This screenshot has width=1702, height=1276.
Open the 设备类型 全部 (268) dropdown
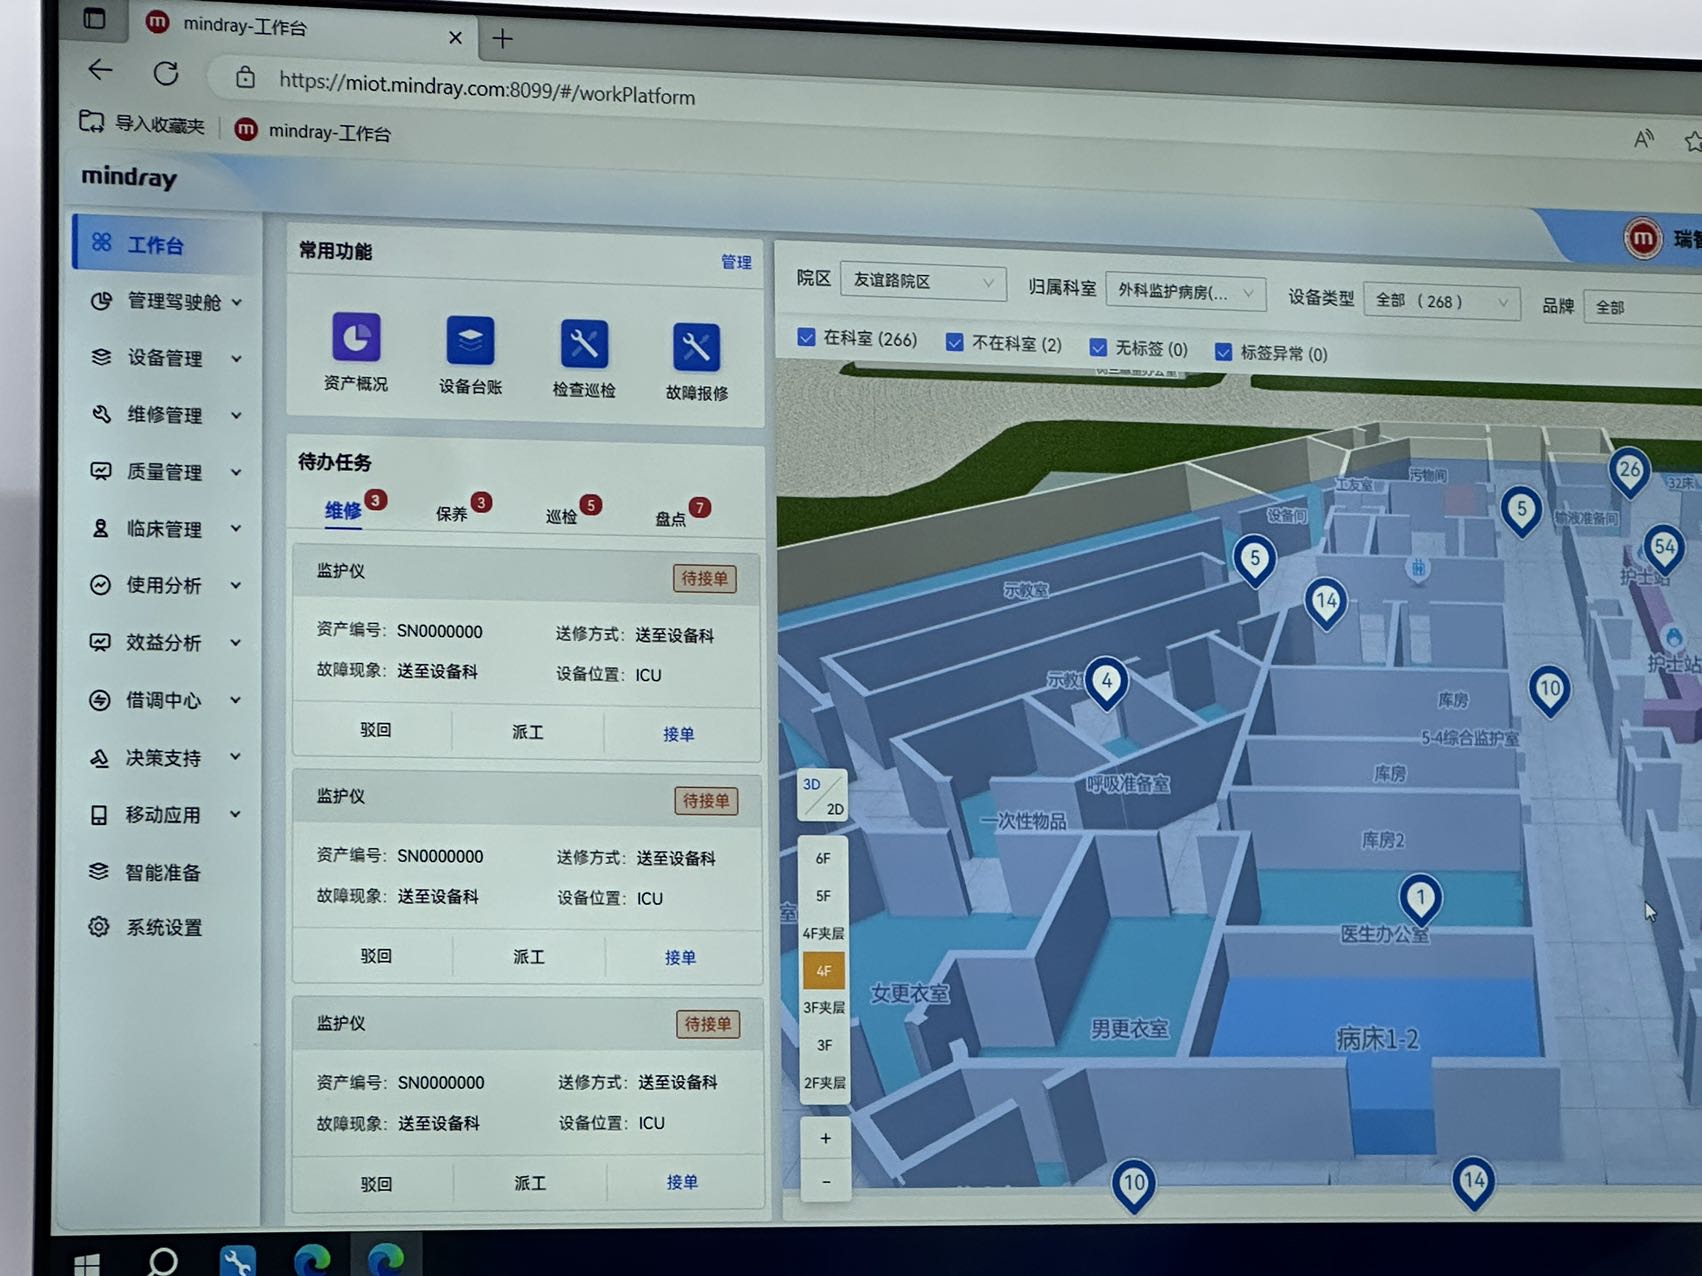1441,301
